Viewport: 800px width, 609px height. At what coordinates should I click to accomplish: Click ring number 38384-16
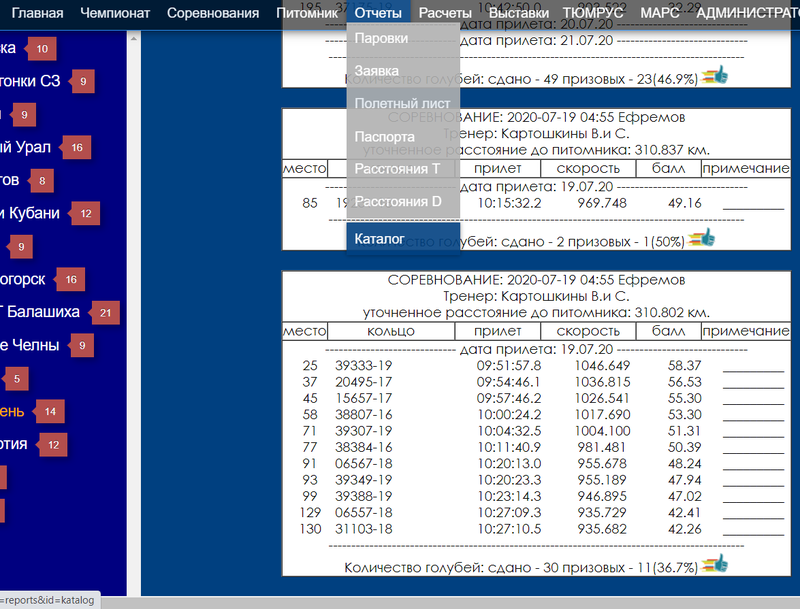pos(363,447)
